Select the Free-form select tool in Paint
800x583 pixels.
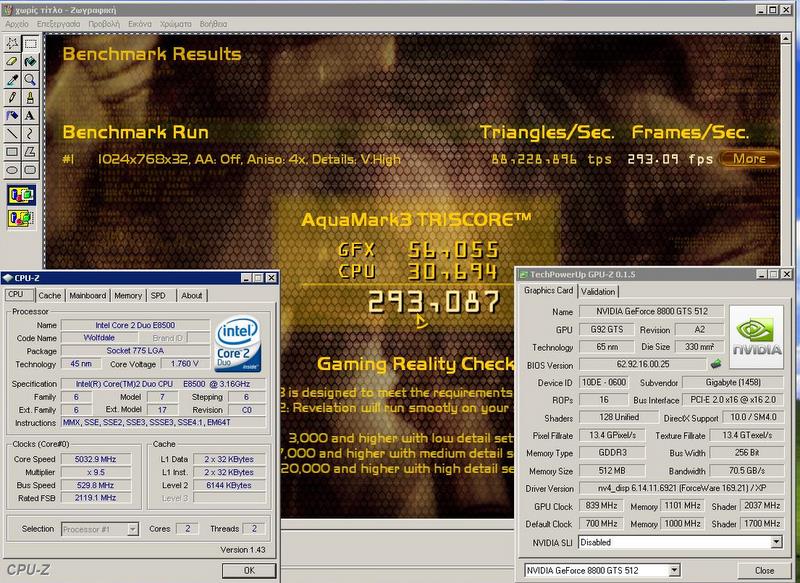(x=12, y=43)
